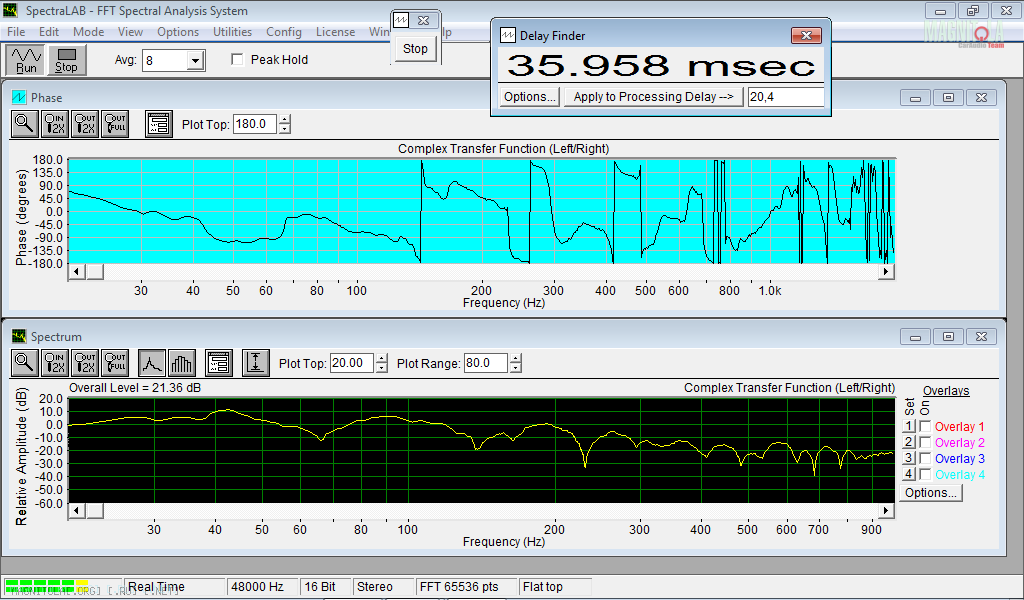Image resolution: width=1024 pixels, height=600 pixels.
Task: Open the Avg dropdown arrow
Action: tap(195, 61)
